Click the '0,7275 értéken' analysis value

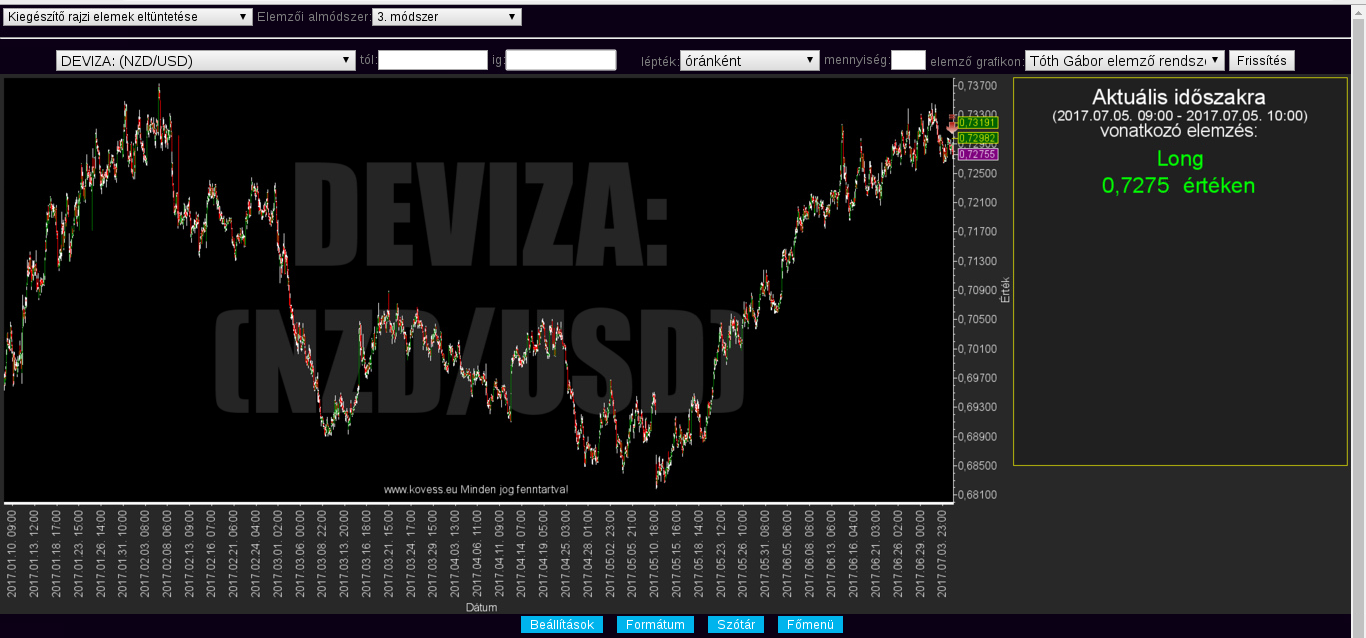[x=1178, y=186]
